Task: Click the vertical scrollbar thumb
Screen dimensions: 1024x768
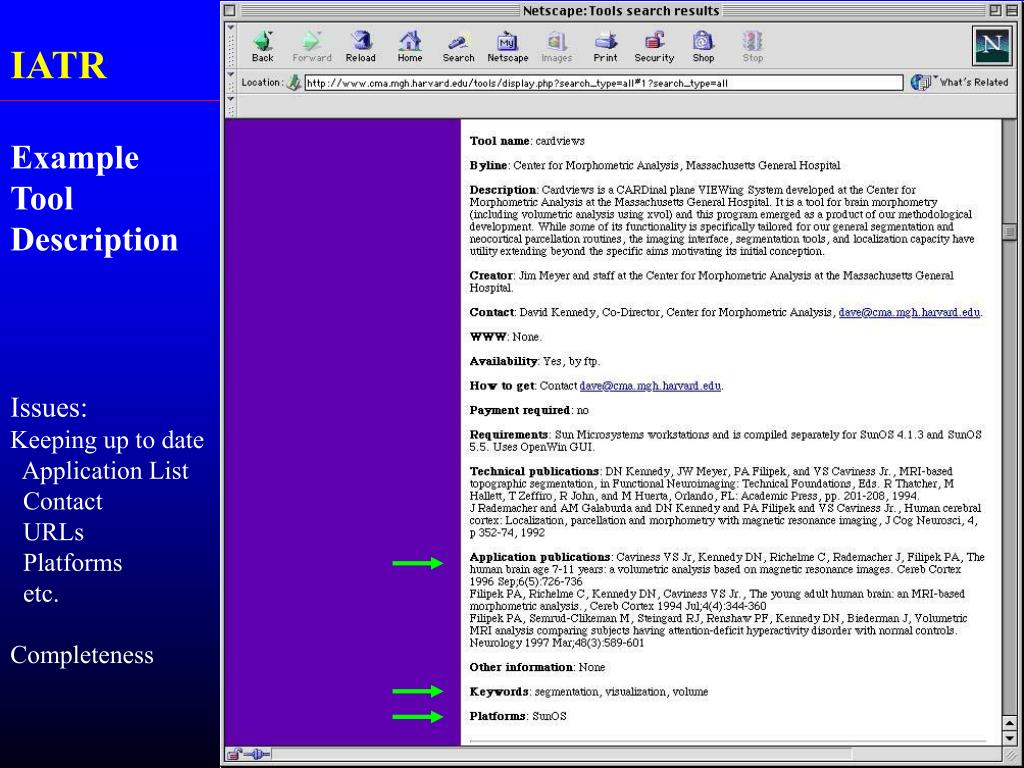Action: 1010,232
